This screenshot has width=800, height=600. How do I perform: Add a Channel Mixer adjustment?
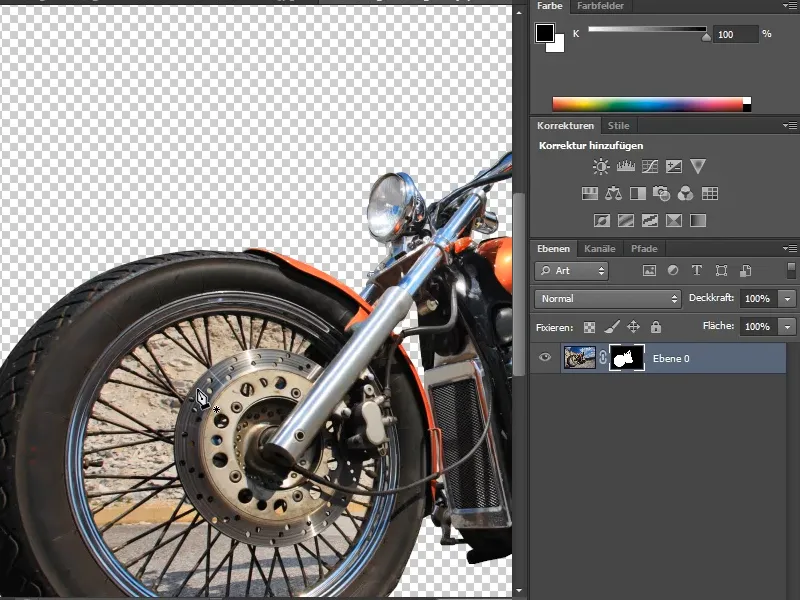click(685, 193)
